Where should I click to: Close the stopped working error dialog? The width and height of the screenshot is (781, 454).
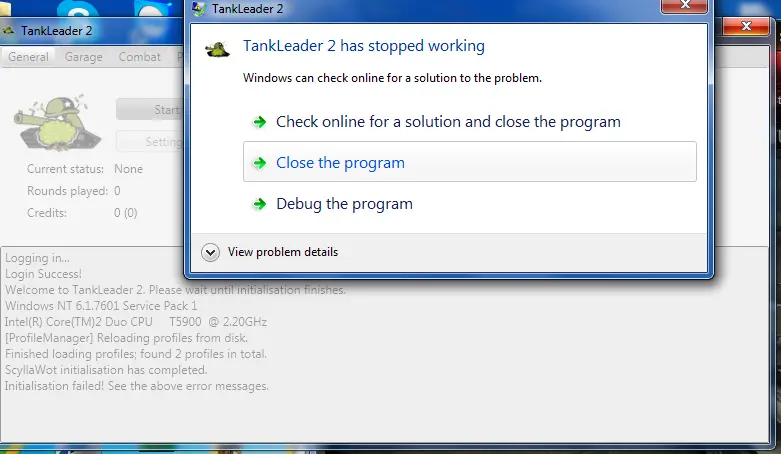[x=684, y=5]
